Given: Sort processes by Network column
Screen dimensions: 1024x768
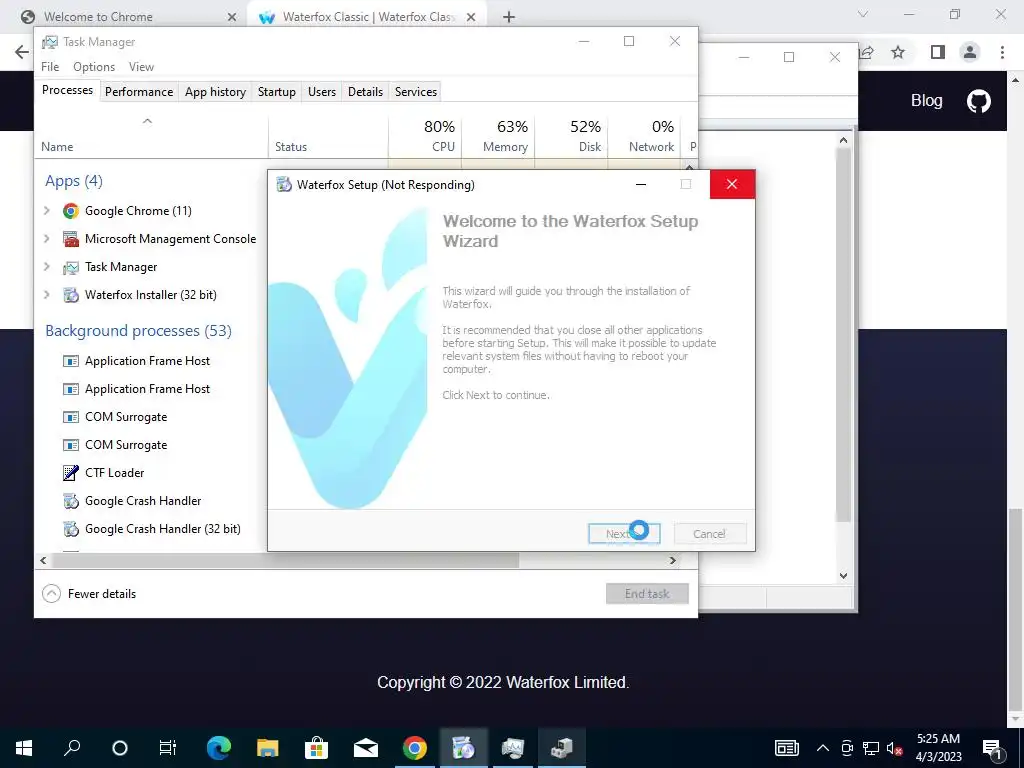Looking at the screenshot, I should click(645, 136).
